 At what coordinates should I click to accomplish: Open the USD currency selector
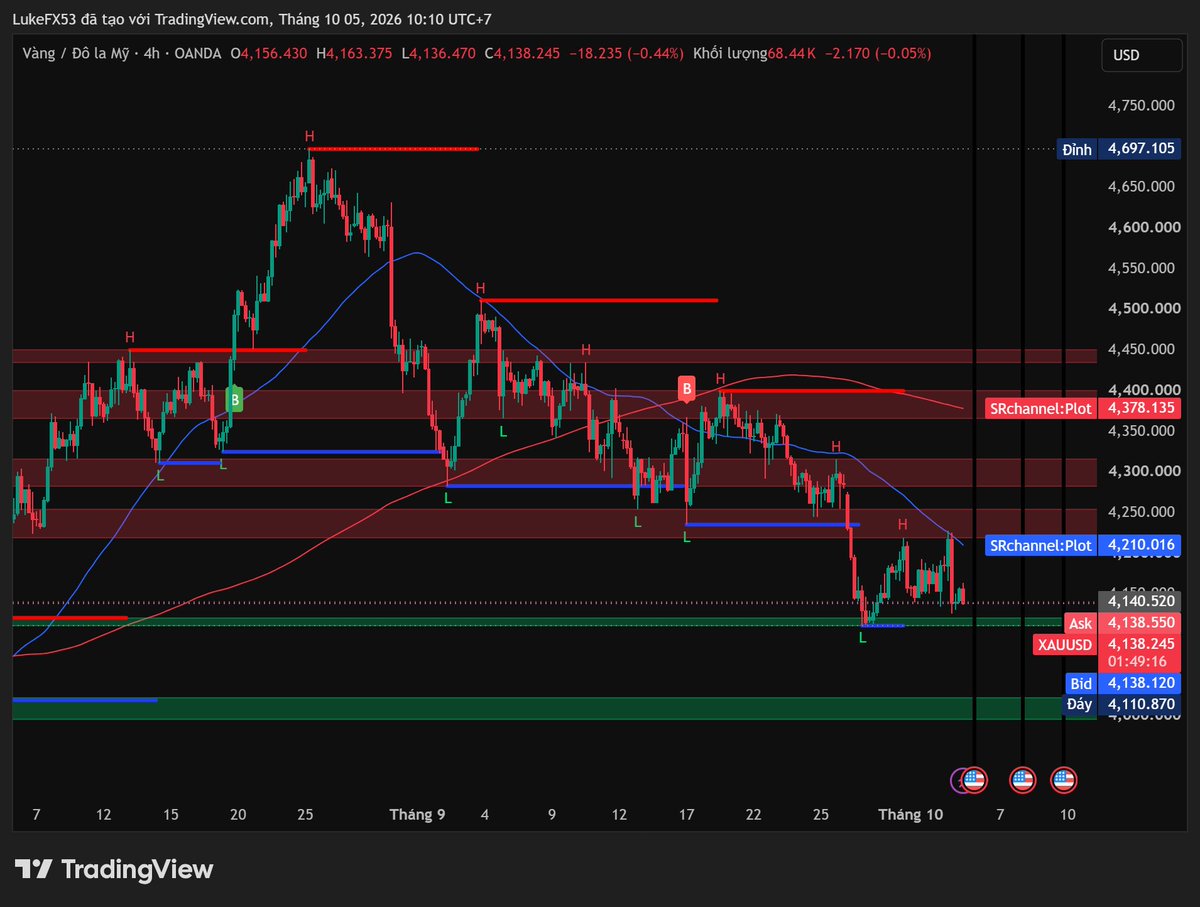(x=1140, y=56)
